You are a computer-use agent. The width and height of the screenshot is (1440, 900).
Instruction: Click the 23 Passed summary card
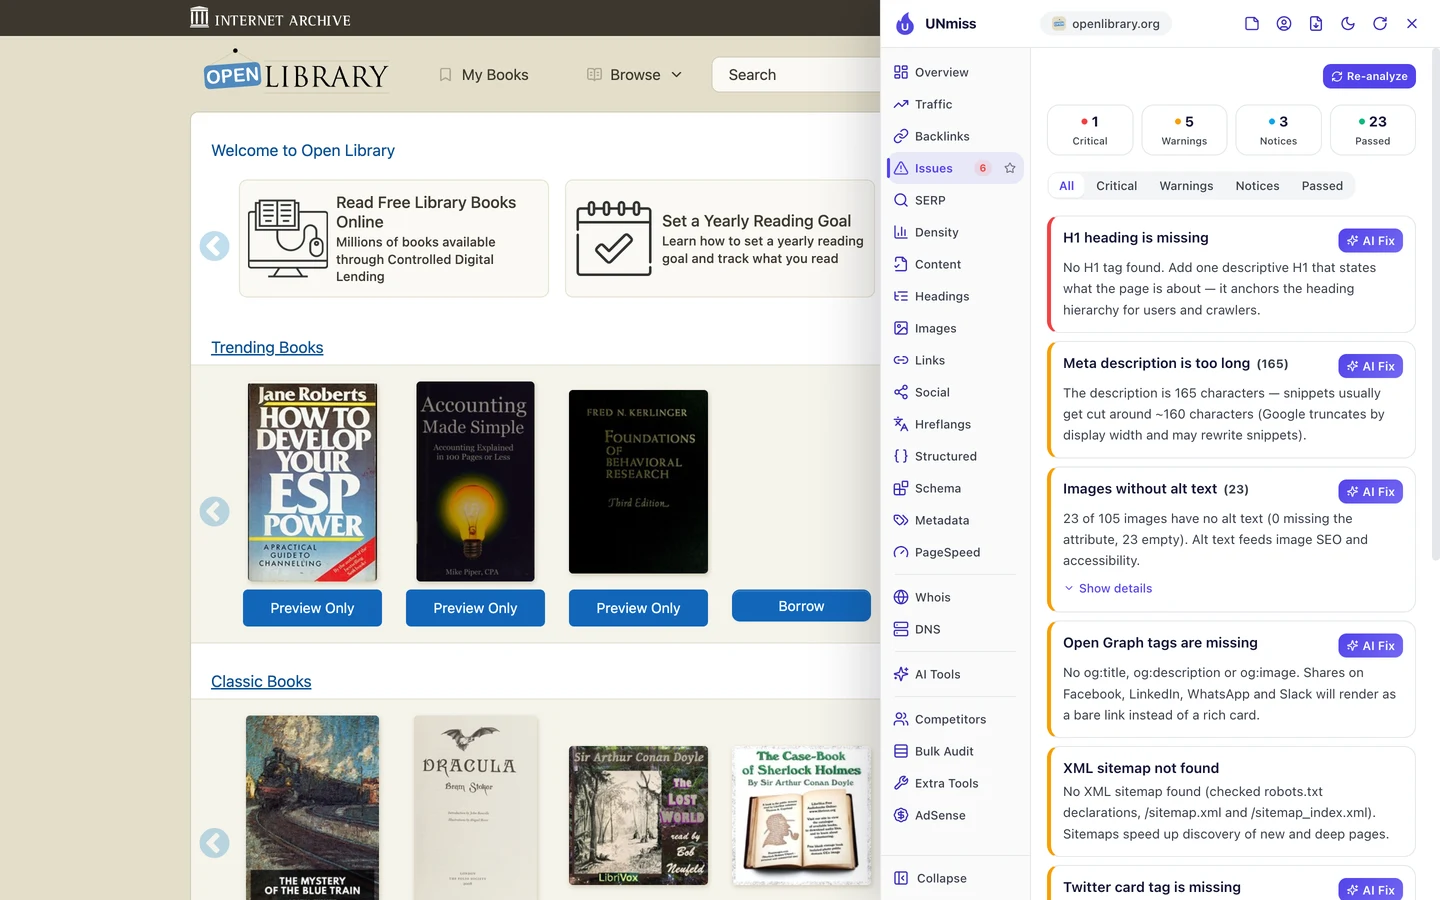coord(1372,130)
